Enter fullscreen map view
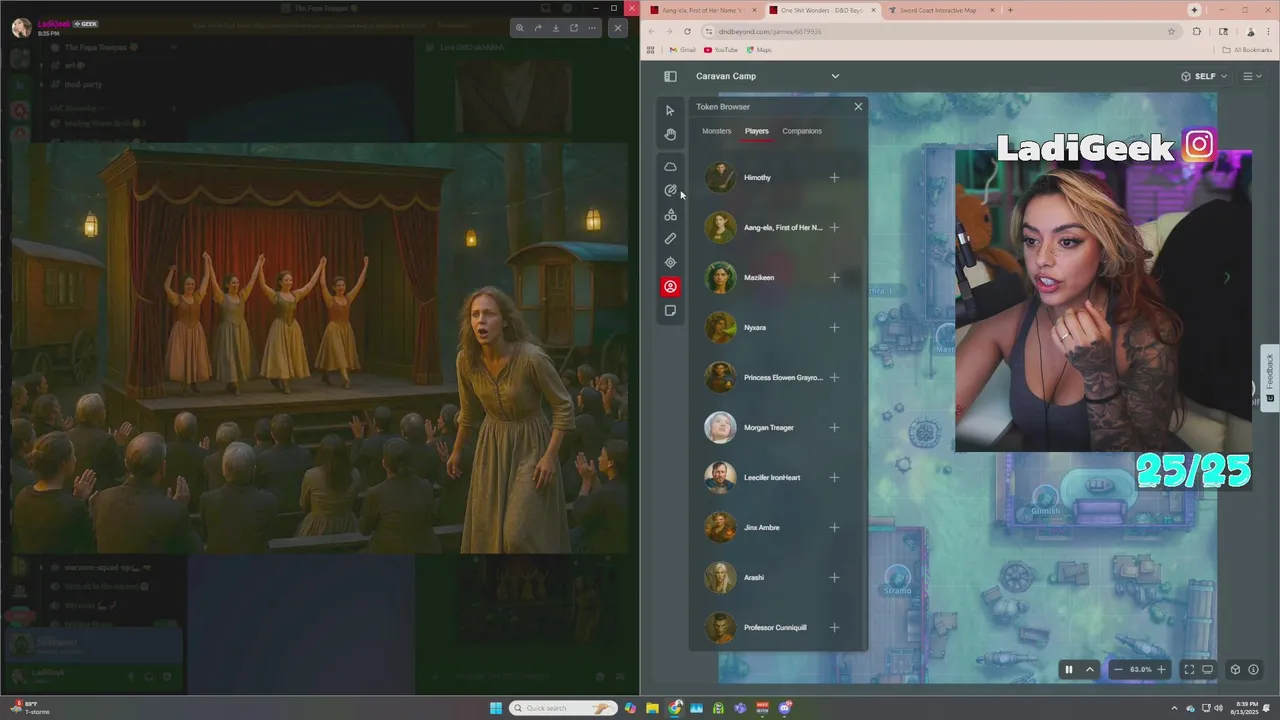The image size is (1280, 720). [1189, 669]
